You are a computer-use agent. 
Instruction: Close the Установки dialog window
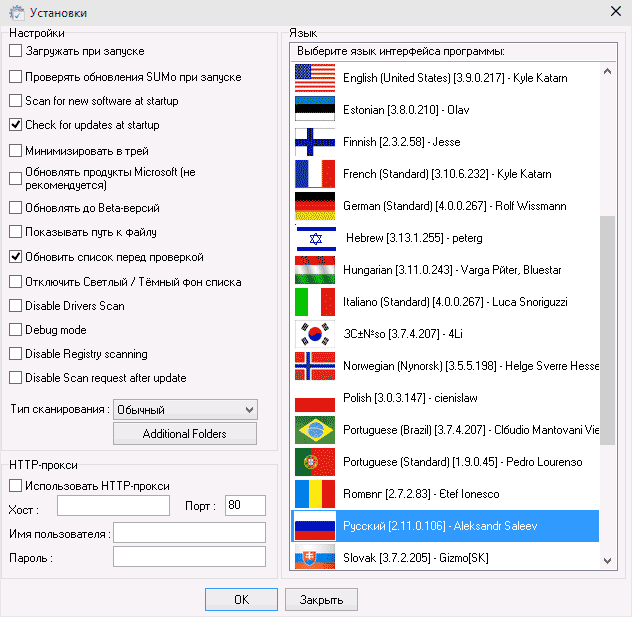click(615, 11)
